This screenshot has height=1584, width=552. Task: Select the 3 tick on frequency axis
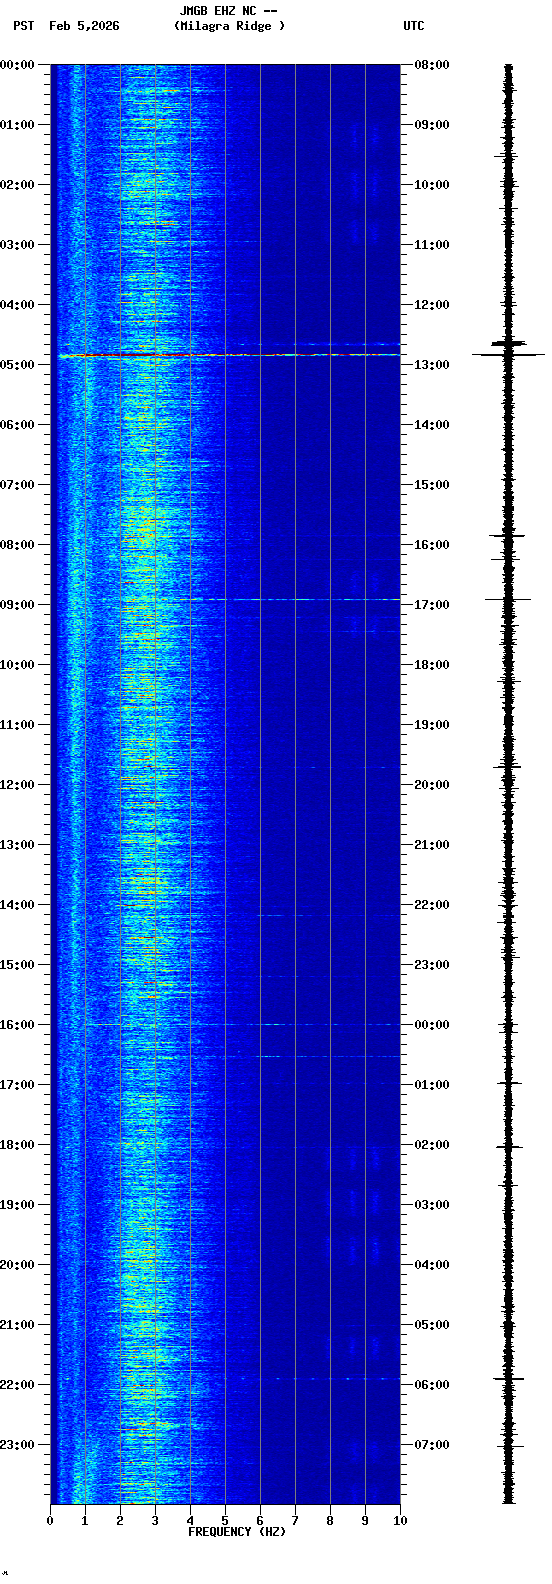click(x=155, y=1521)
